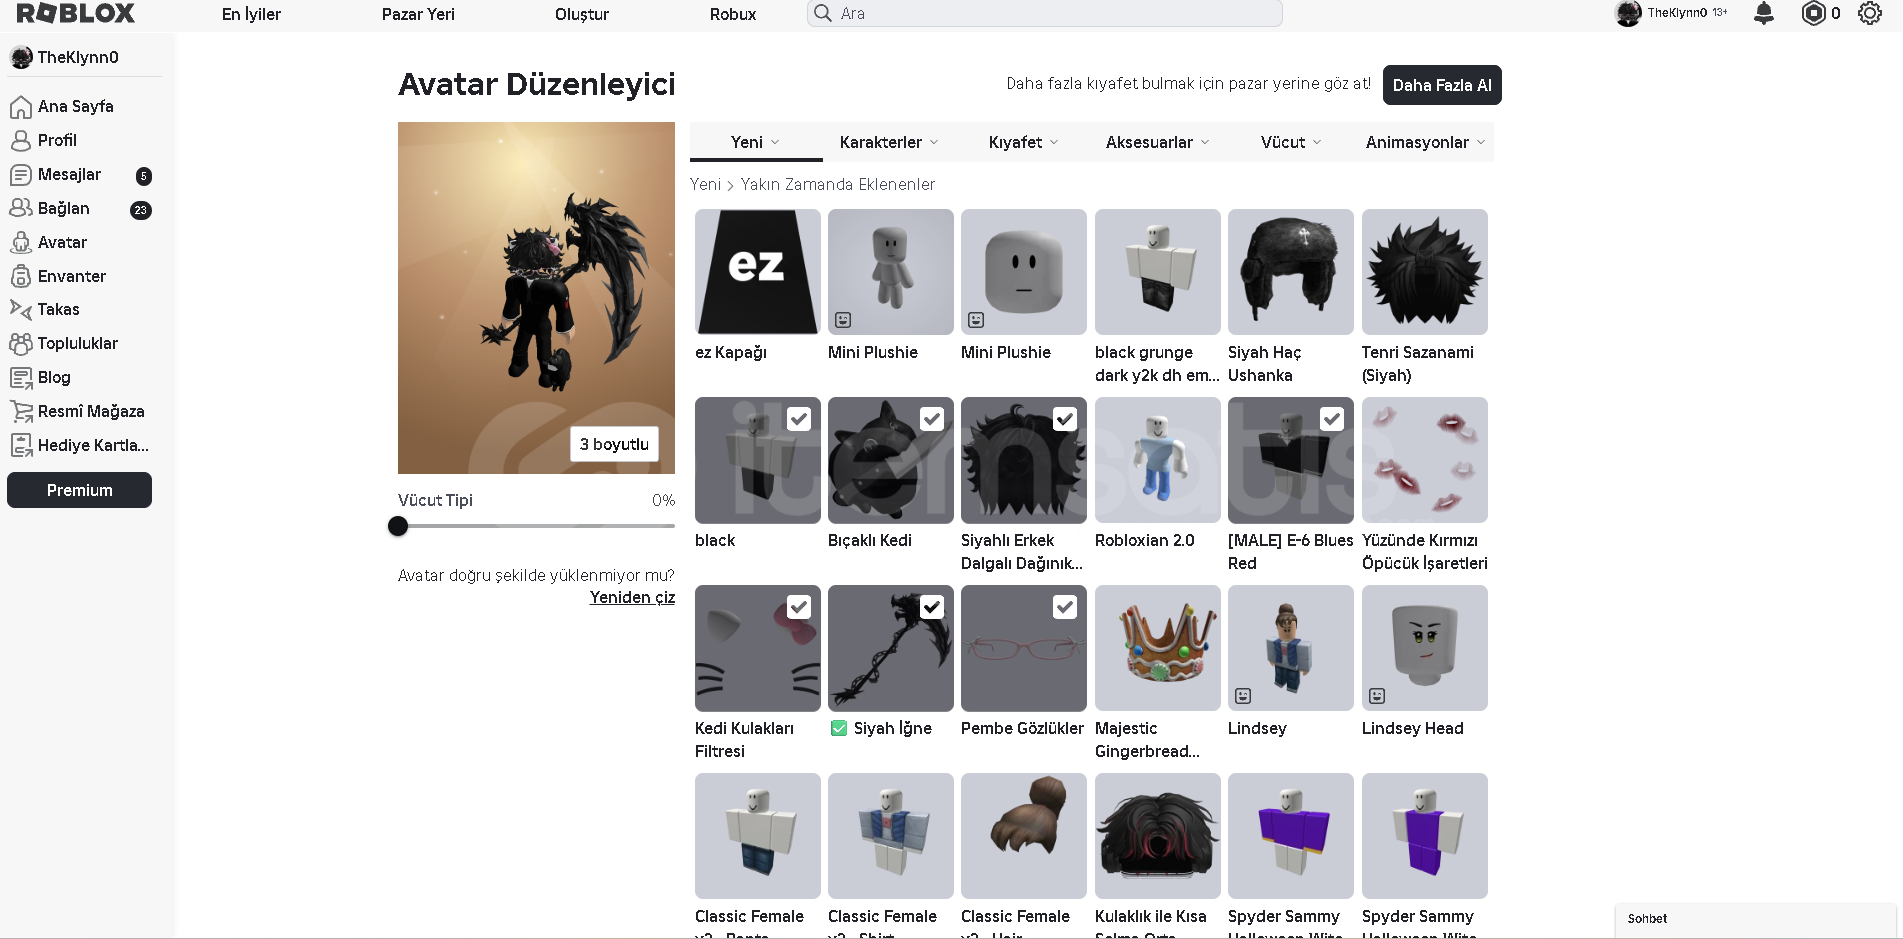Open the Pazar Yeri menu

418,14
